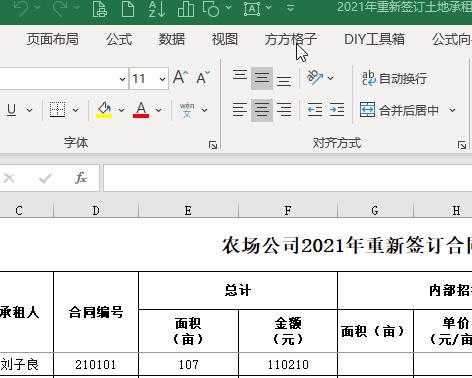Open the 视图 tab
The width and height of the screenshot is (472, 378).
pyautogui.click(x=225, y=39)
